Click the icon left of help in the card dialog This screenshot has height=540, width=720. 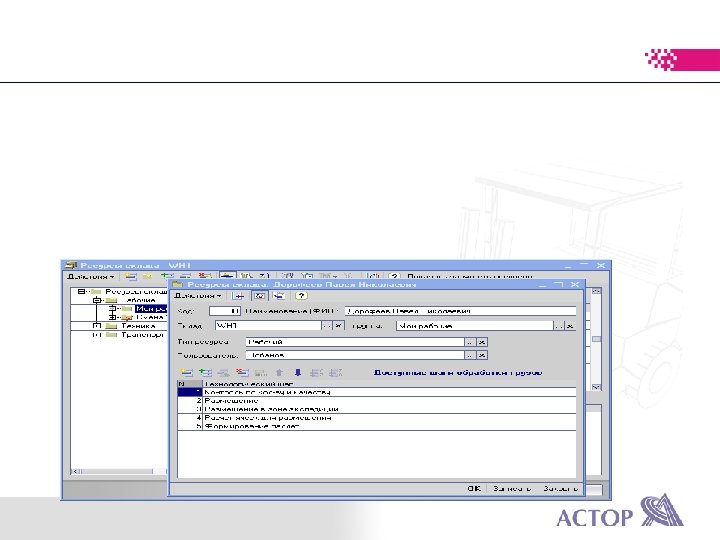279,296
